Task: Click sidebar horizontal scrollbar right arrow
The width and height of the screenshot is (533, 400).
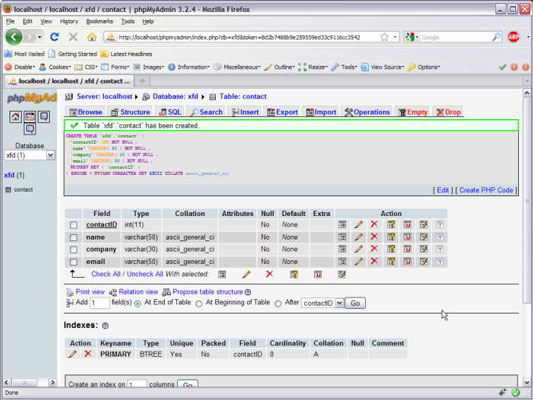Action: point(52,382)
